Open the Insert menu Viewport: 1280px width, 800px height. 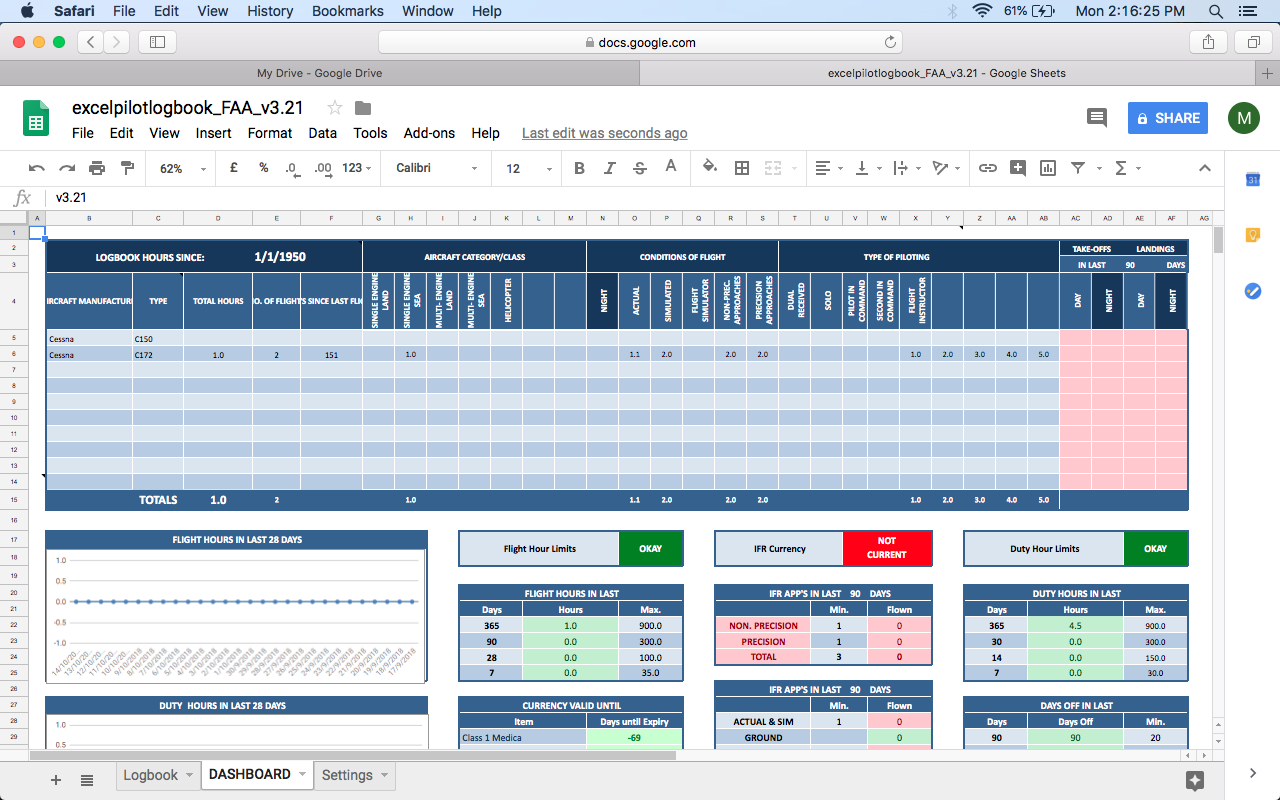click(x=213, y=133)
